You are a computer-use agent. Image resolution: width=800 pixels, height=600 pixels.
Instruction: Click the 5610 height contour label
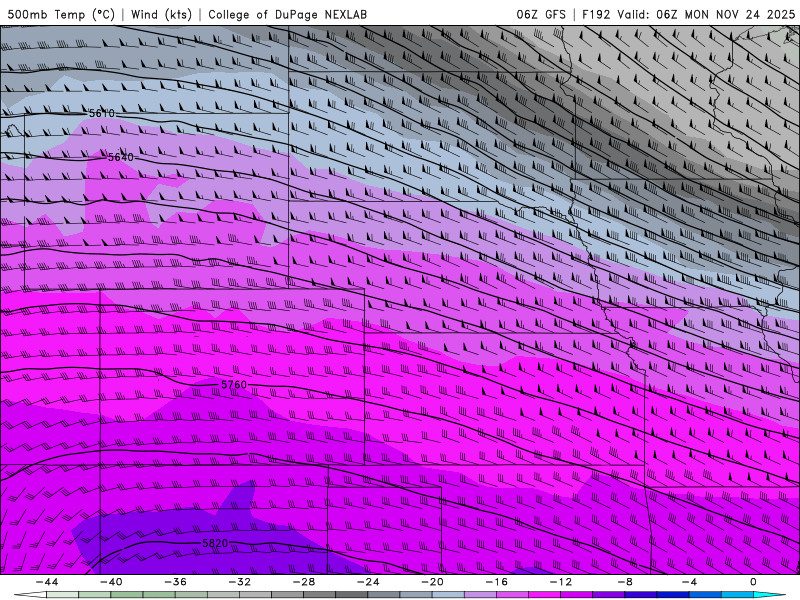(x=102, y=113)
